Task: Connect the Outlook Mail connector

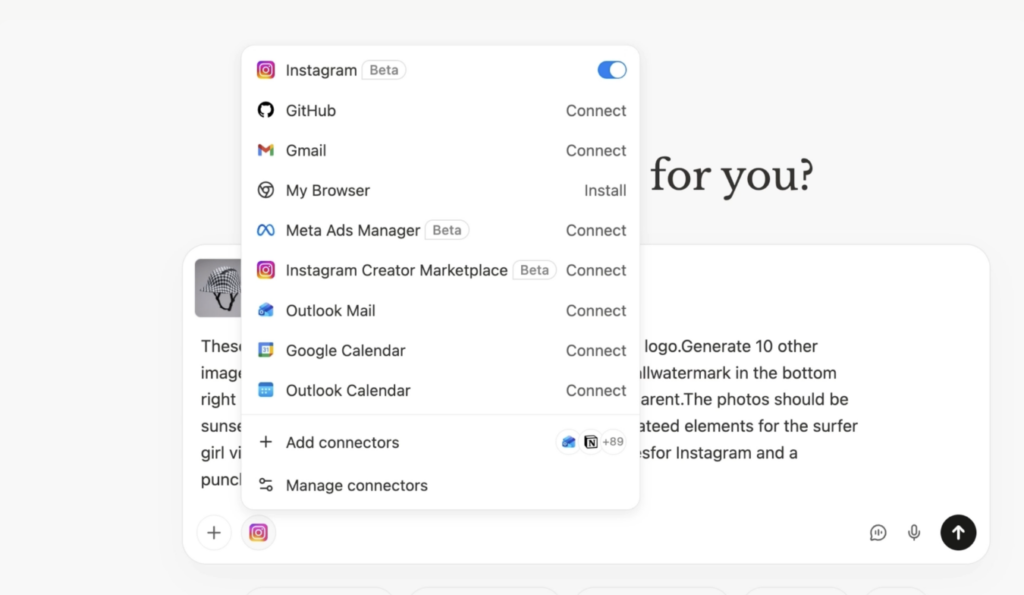Action: pos(596,310)
